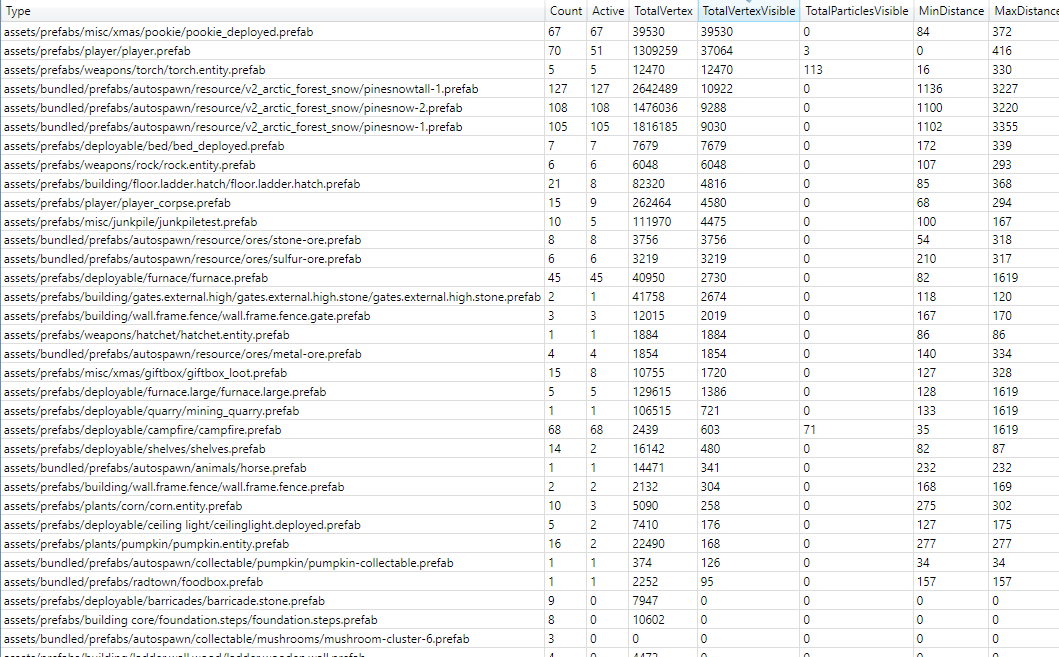The height and width of the screenshot is (657, 1059).
Task: Click TotalVertex value 22490 for pumpkin.entity
Action: pos(648,544)
